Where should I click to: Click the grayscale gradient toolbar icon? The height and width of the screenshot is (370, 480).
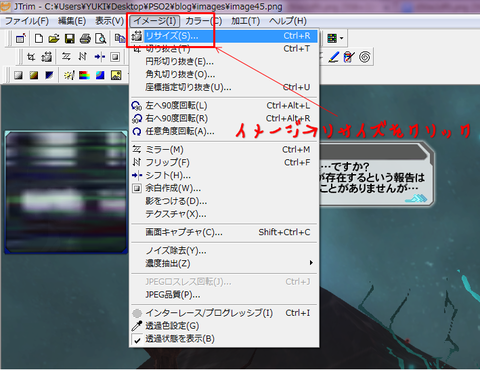(18, 75)
